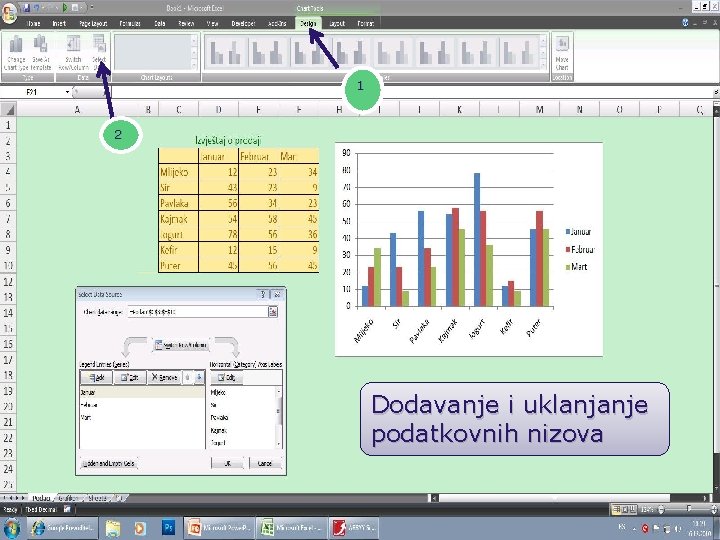The width and height of the screenshot is (720, 540).
Task: Click the Mart legend entry in chart
Action: [x=577, y=267]
